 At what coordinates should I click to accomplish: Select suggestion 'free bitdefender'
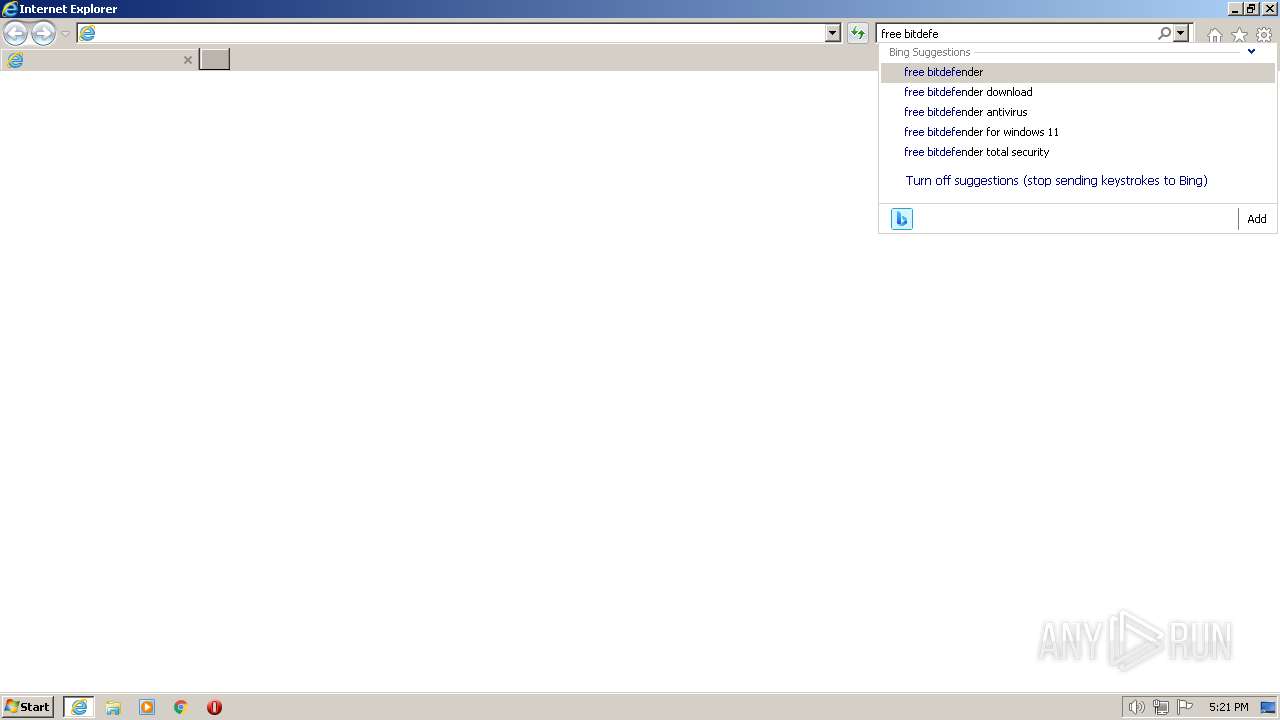tap(1078, 72)
